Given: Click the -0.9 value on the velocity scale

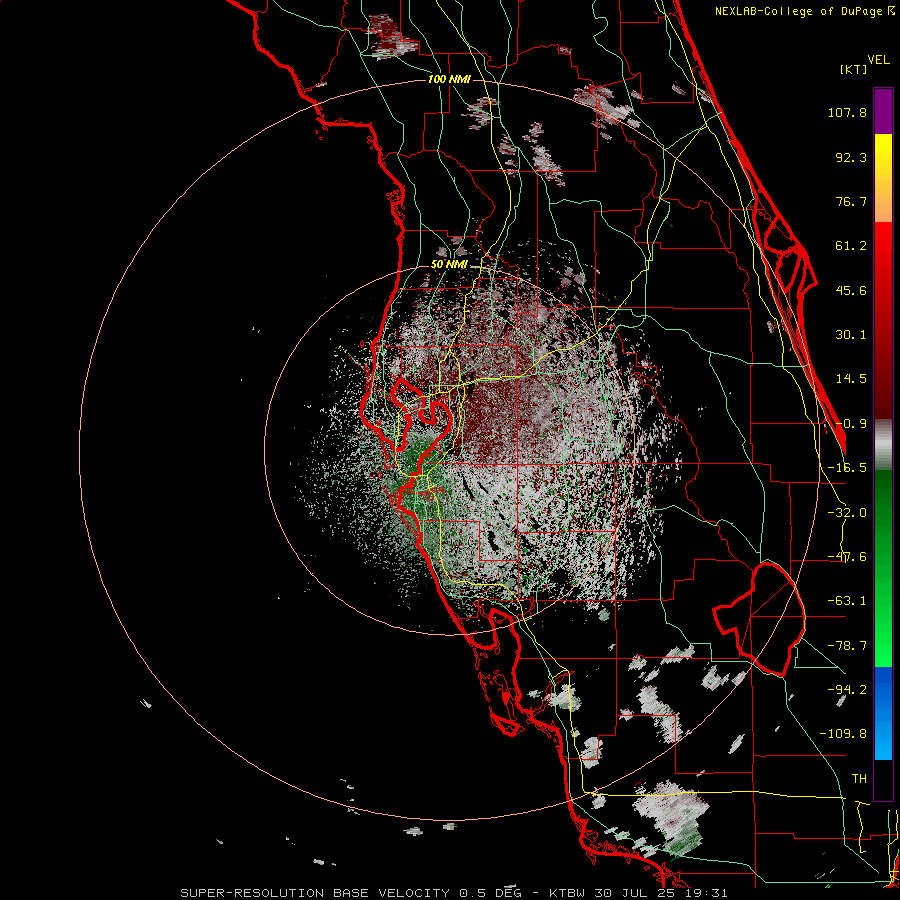Looking at the screenshot, I should pos(851,424).
